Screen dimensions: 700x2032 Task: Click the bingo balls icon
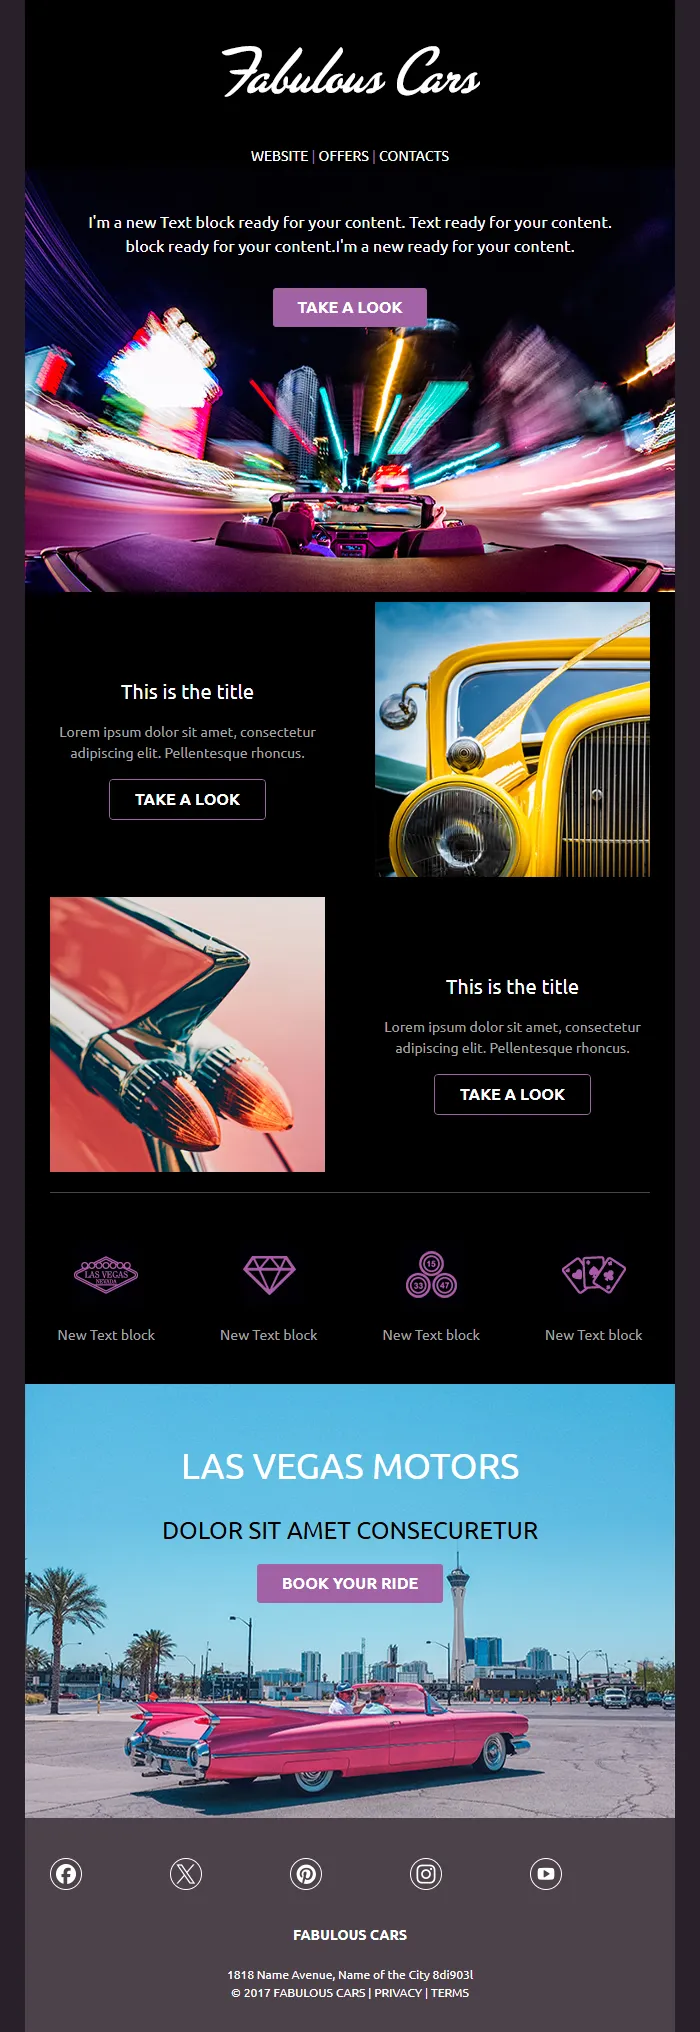click(x=431, y=1275)
